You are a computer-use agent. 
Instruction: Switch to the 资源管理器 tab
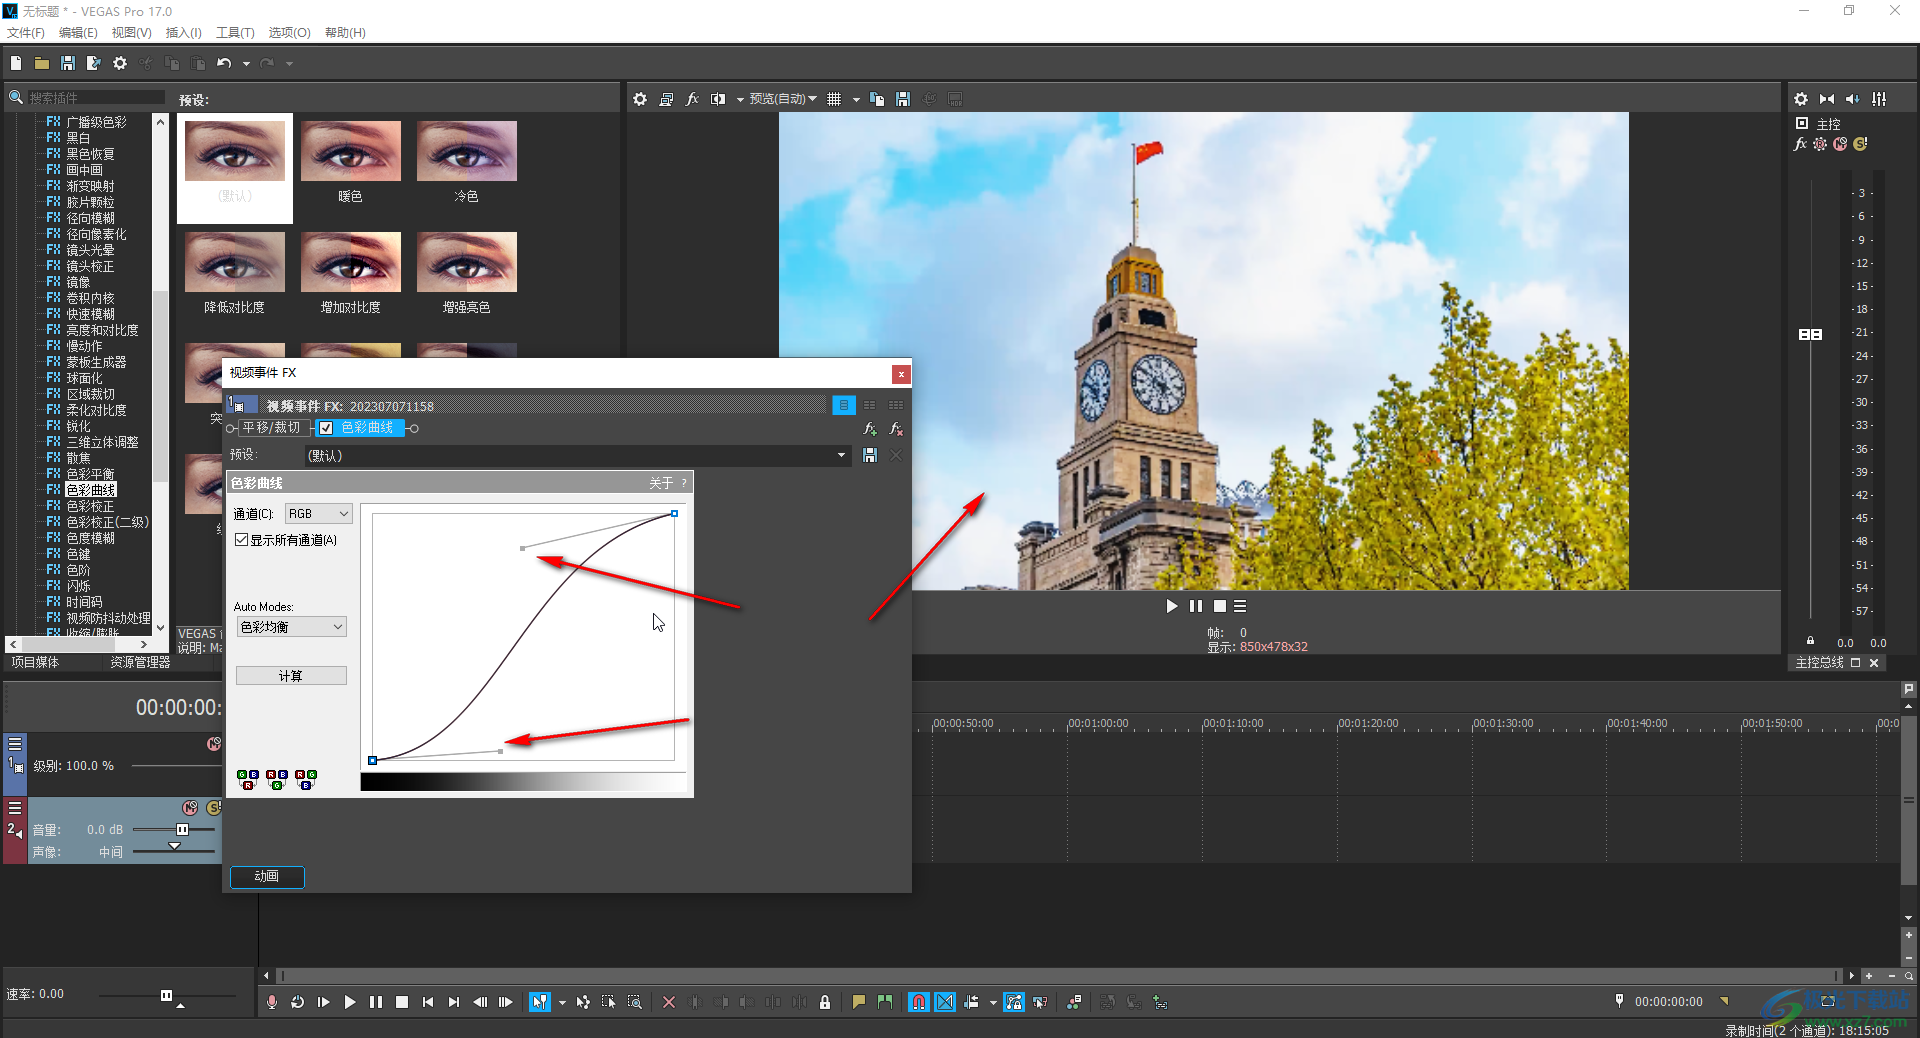tap(140, 662)
